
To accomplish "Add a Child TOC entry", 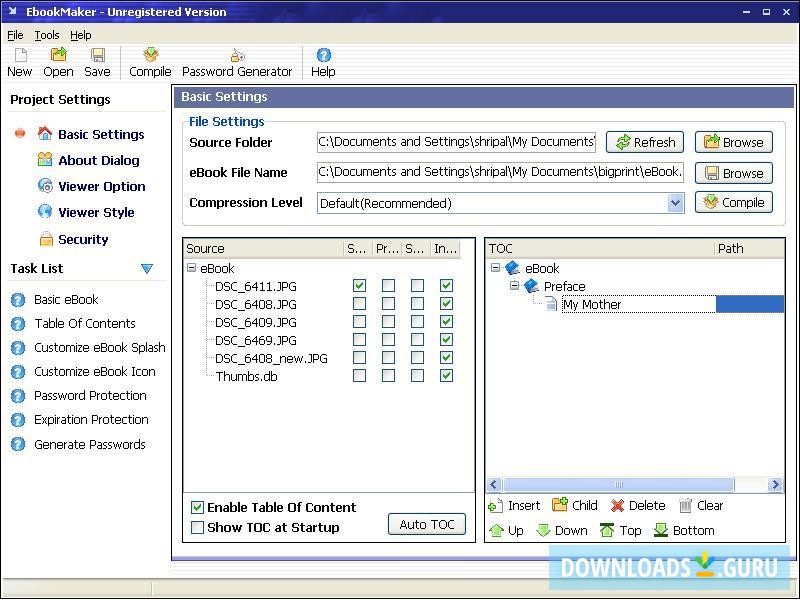I will 574,506.
